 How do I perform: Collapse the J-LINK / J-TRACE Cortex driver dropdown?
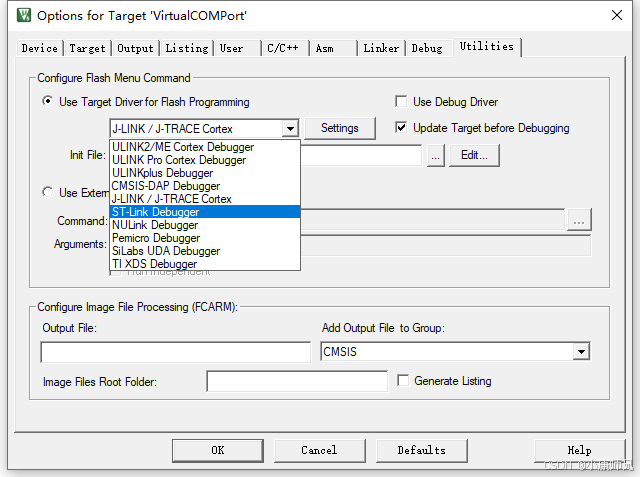click(290, 129)
